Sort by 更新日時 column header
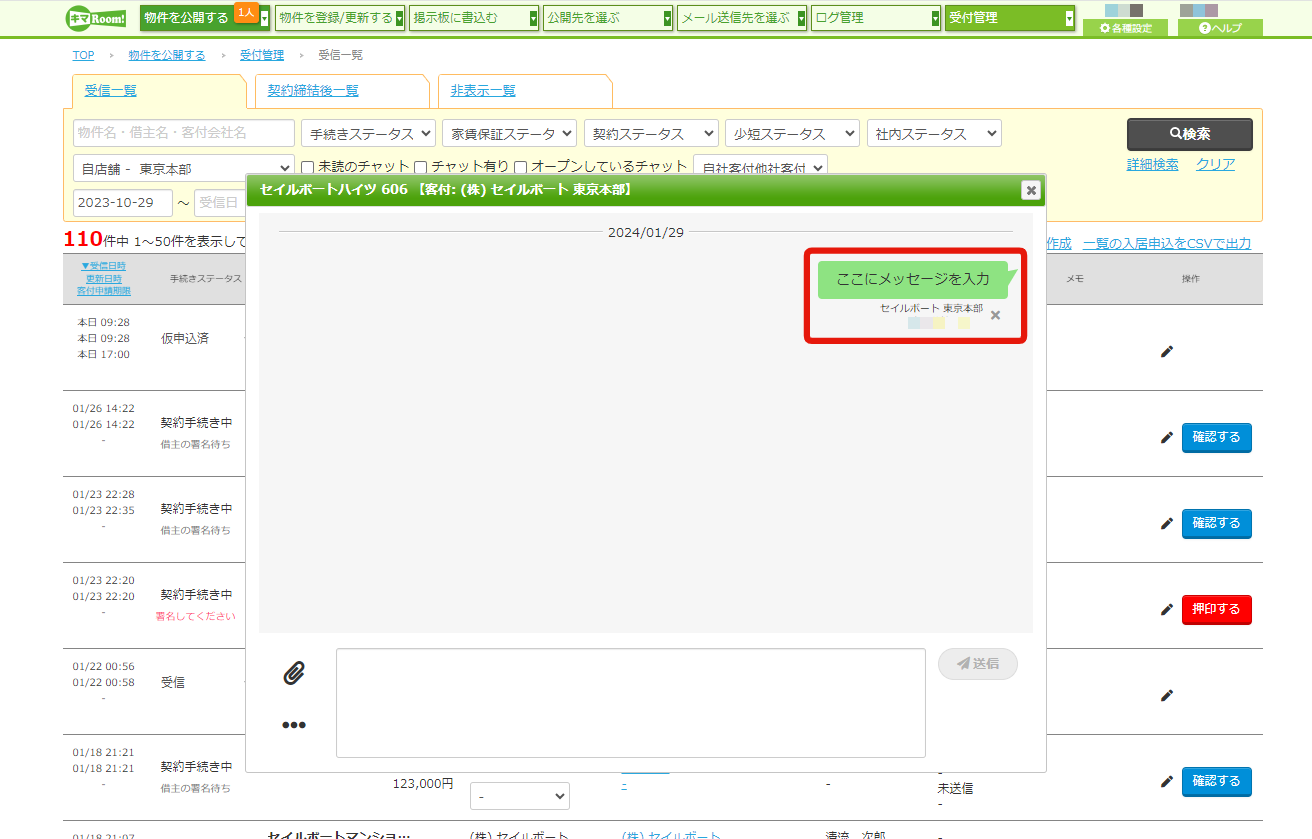This screenshot has width=1312, height=839. [x=105, y=279]
